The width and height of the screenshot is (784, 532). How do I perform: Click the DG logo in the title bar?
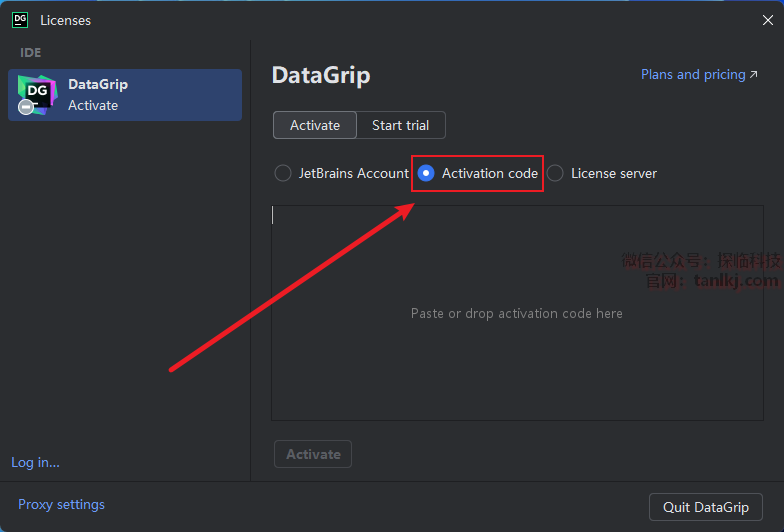pos(20,19)
